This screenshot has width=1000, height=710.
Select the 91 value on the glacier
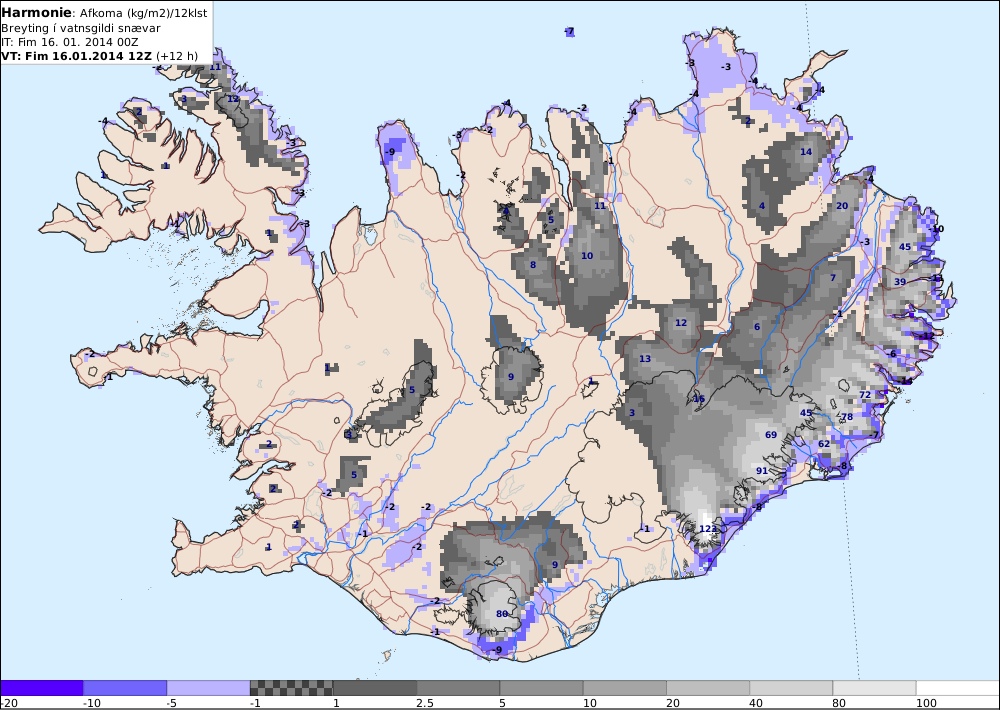[761, 471]
